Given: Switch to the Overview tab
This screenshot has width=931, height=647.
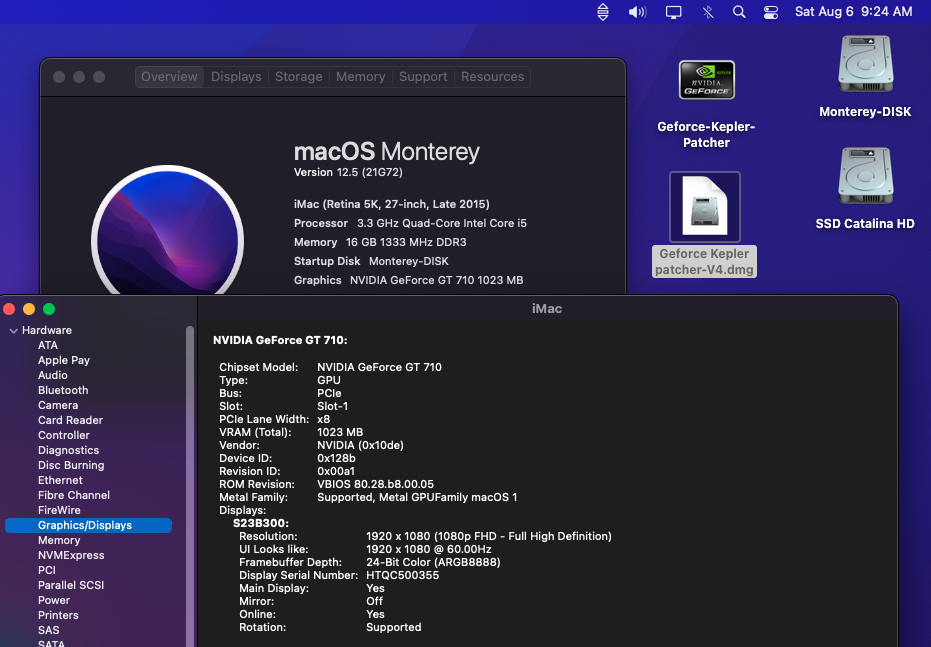Looking at the screenshot, I should (x=169, y=77).
